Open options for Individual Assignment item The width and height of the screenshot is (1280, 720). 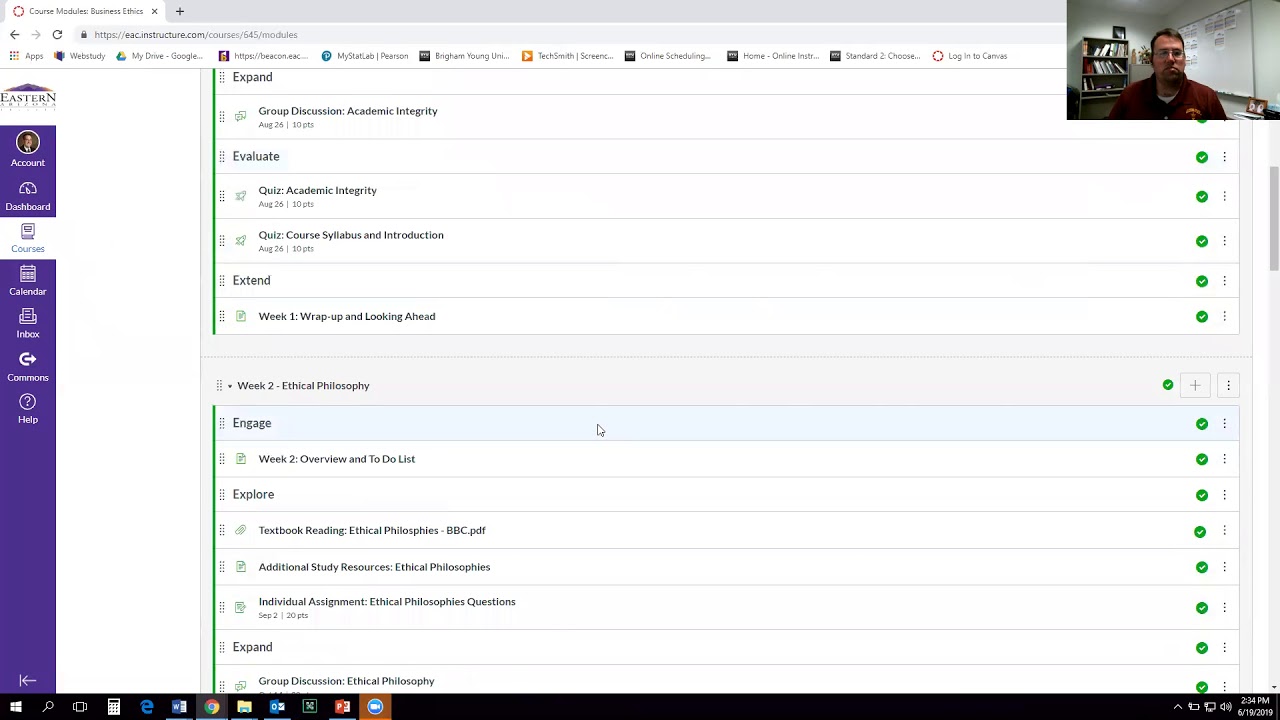pos(1224,608)
